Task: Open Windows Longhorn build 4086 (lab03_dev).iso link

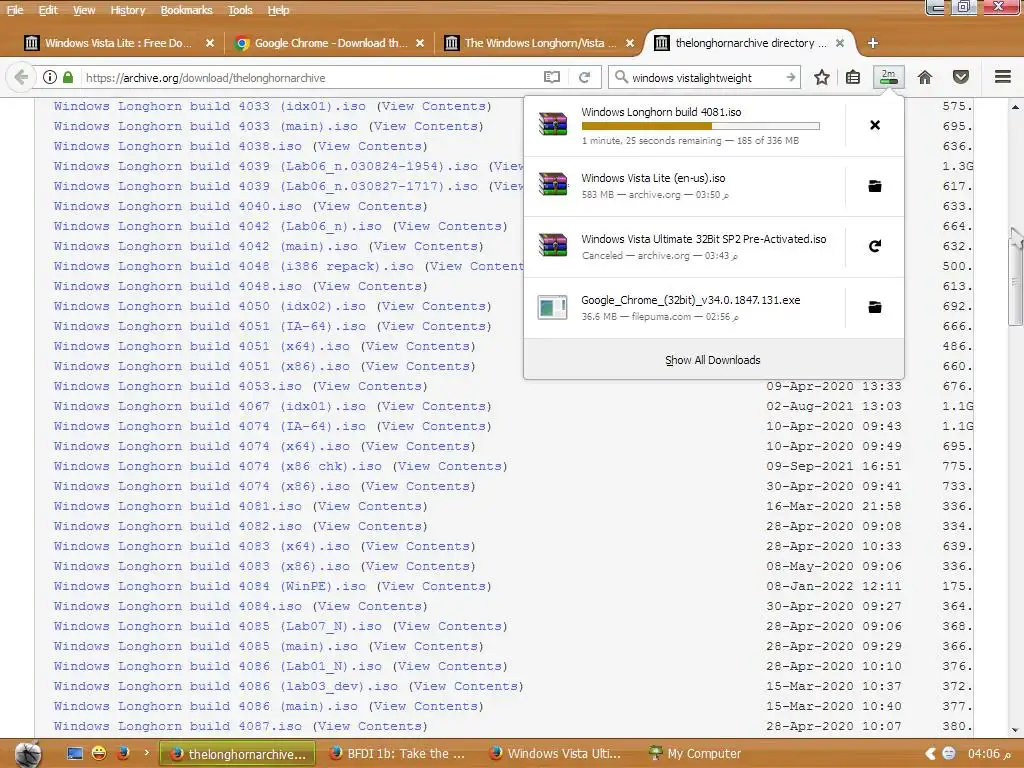Action: coord(226,686)
